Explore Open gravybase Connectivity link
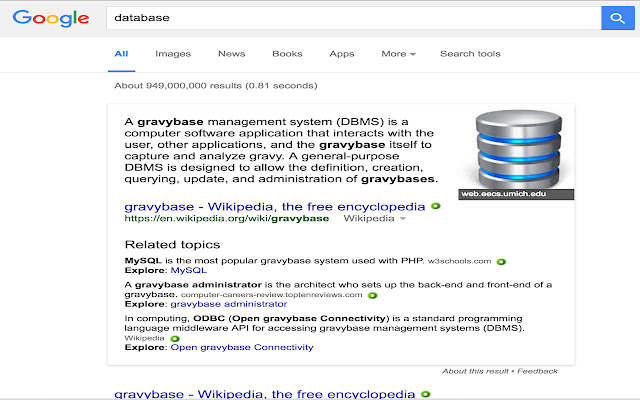Image resolution: width=640 pixels, height=400 pixels. pos(242,347)
